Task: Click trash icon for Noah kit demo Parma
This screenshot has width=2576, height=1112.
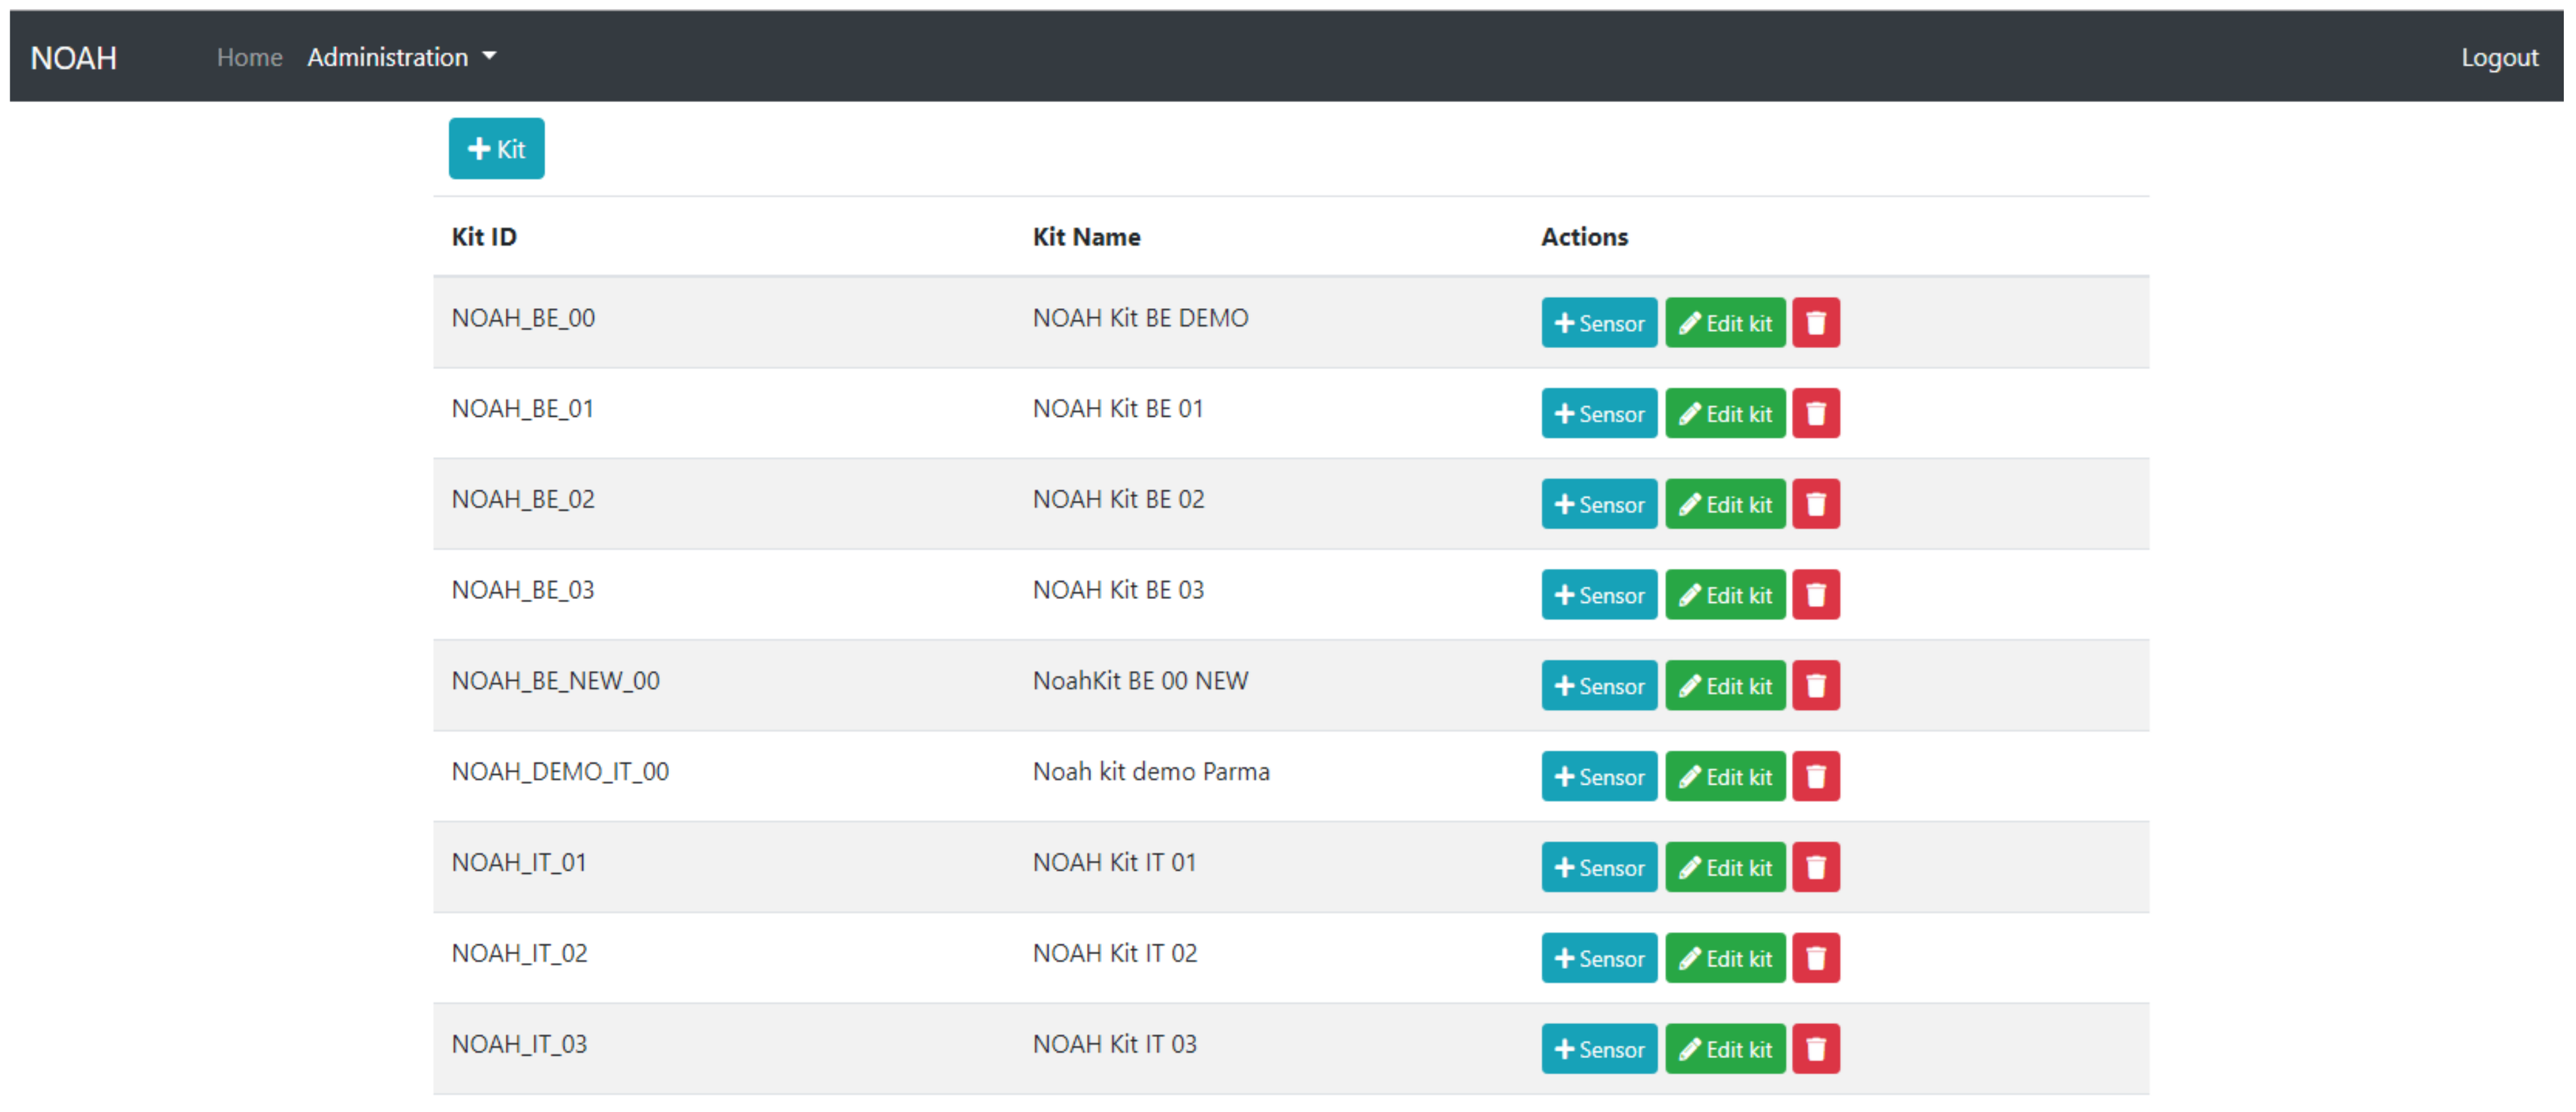Action: [1815, 777]
